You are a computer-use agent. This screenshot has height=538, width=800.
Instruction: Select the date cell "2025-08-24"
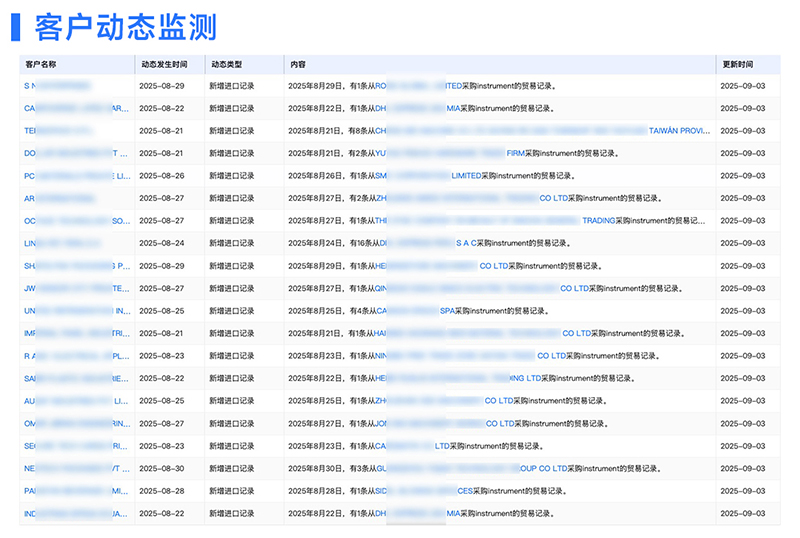click(x=162, y=243)
